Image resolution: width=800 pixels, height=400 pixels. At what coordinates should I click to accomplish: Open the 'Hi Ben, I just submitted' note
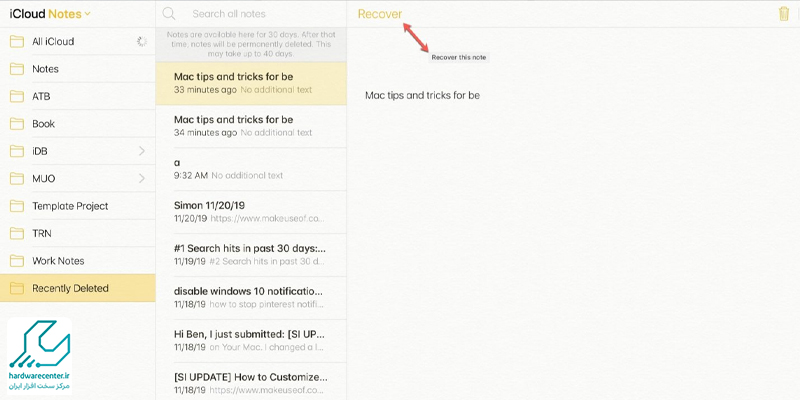click(x=251, y=341)
